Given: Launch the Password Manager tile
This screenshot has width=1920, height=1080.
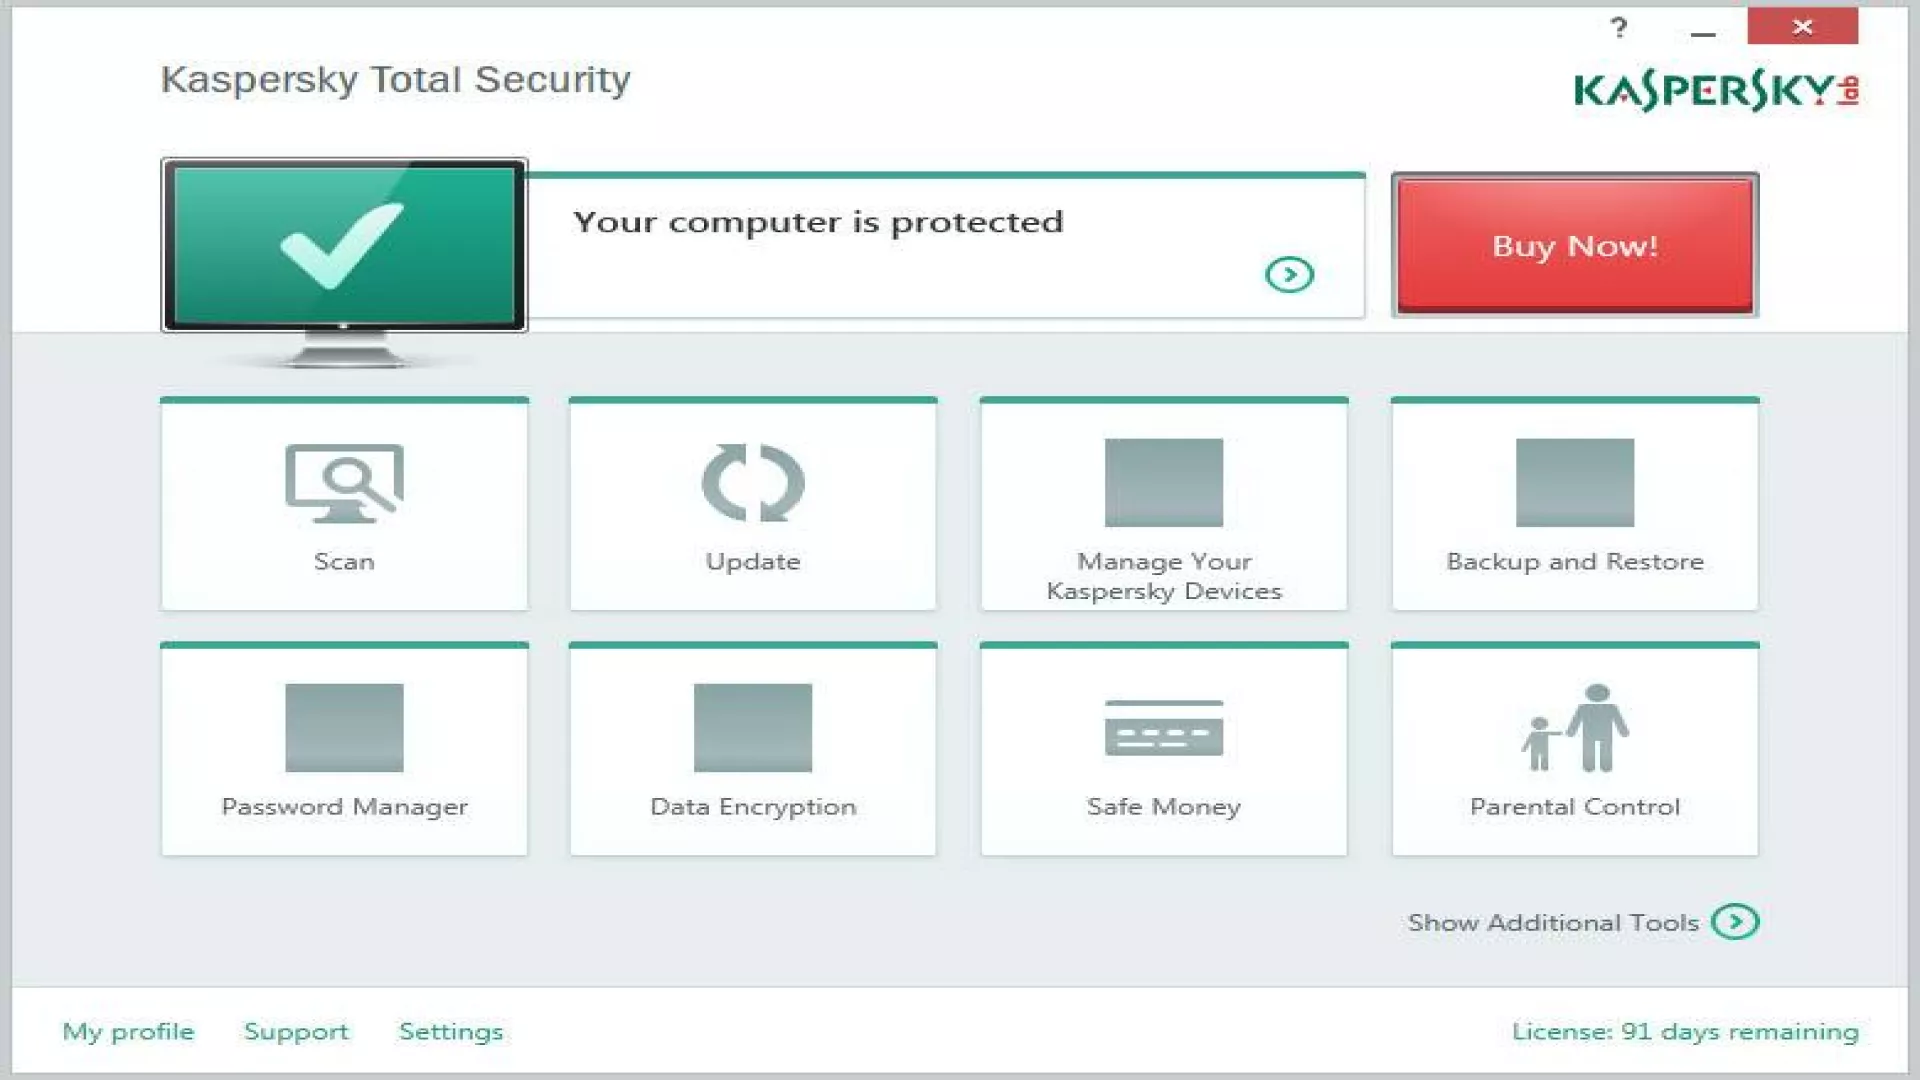Looking at the screenshot, I should tap(344, 750).
